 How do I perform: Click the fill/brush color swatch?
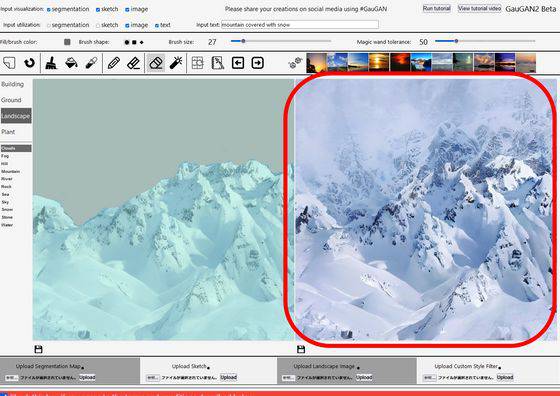pos(67,42)
